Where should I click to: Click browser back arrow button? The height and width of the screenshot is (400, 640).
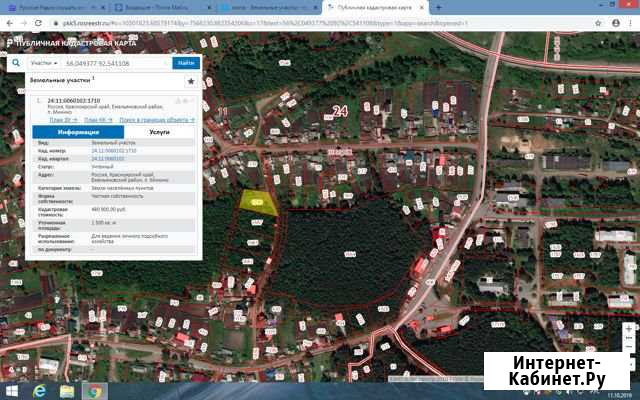(x=8, y=20)
